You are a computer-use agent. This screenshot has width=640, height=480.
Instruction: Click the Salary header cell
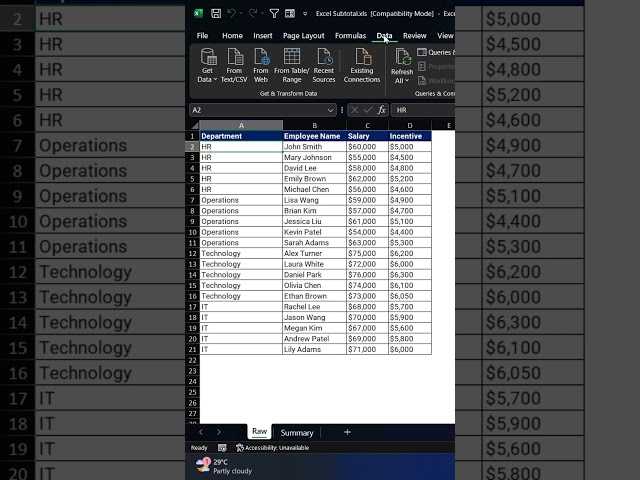[x=367, y=136]
